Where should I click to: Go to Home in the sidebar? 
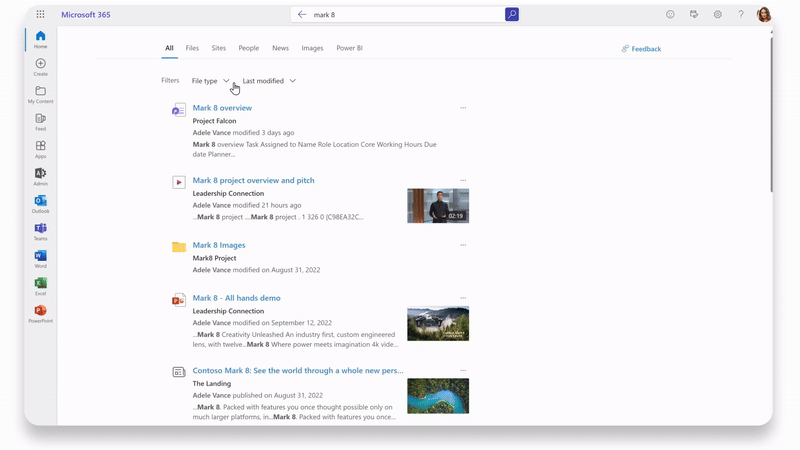coord(40,39)
